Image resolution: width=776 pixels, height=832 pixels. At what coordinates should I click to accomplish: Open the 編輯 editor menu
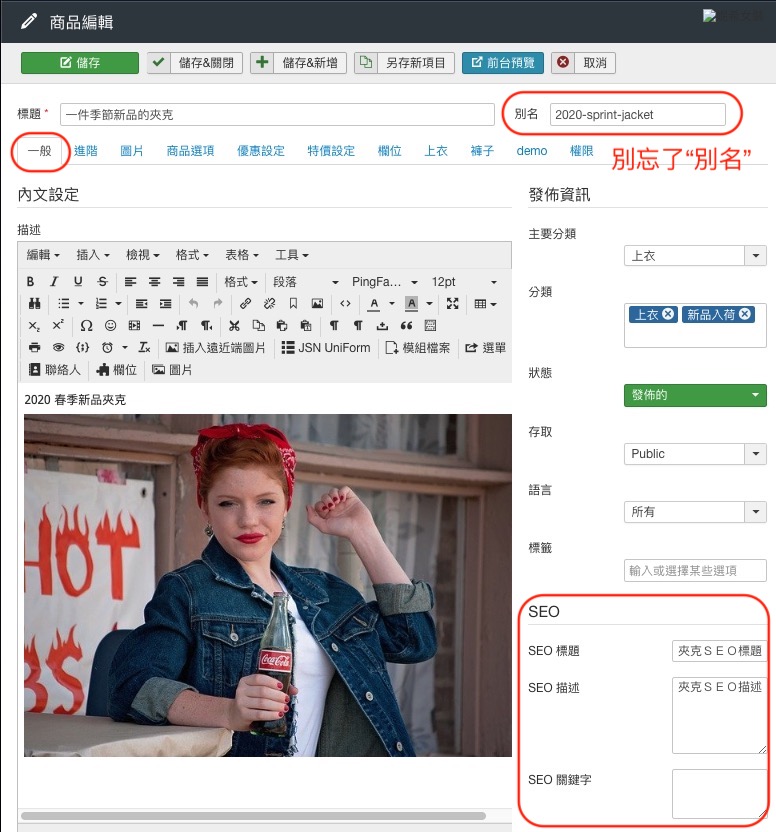pos(43,255)
